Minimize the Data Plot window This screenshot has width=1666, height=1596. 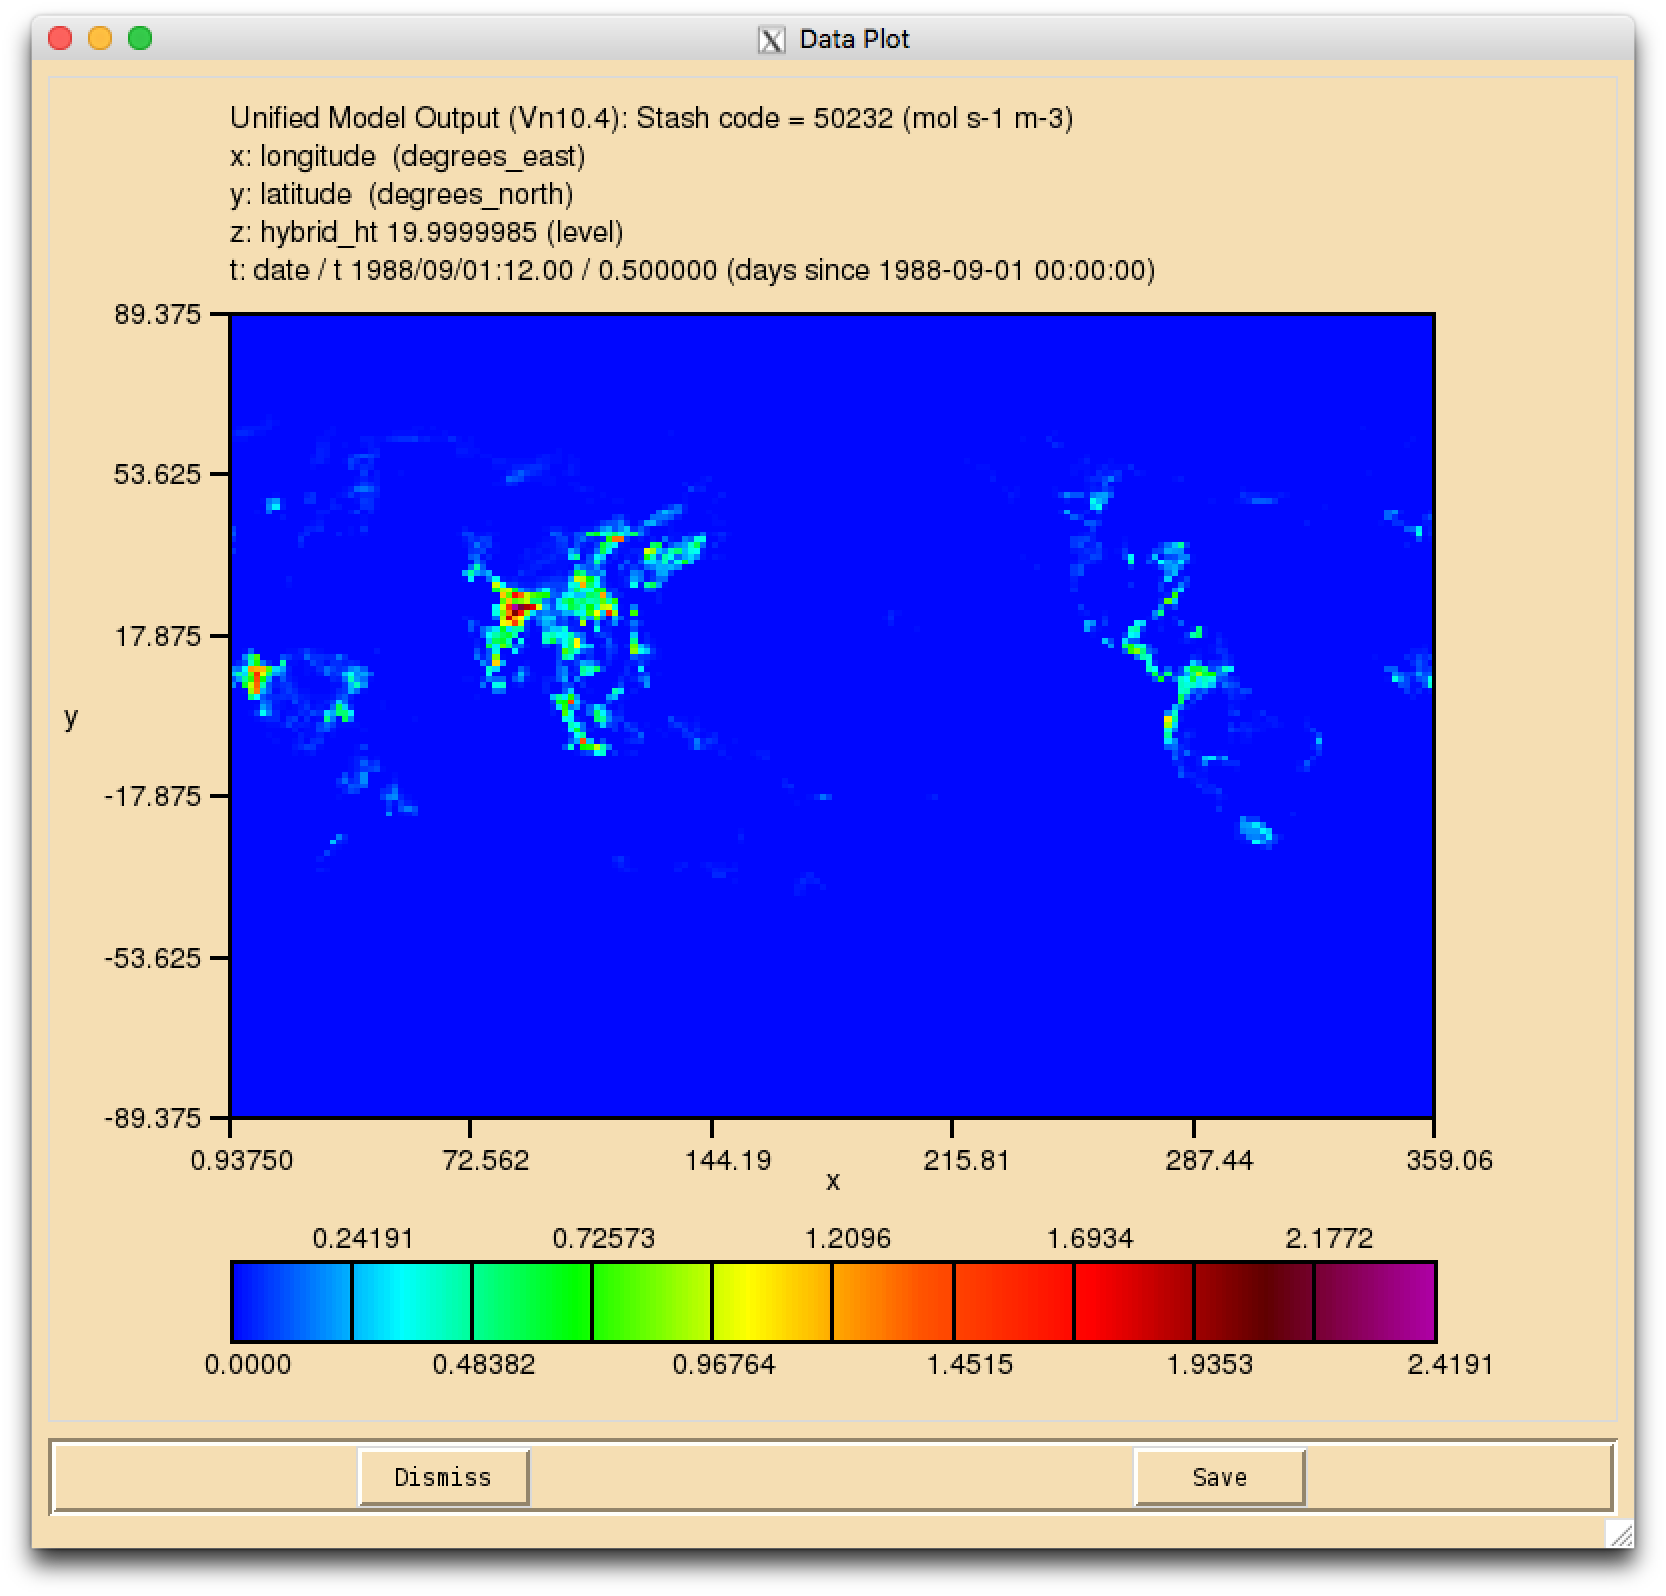100,39
